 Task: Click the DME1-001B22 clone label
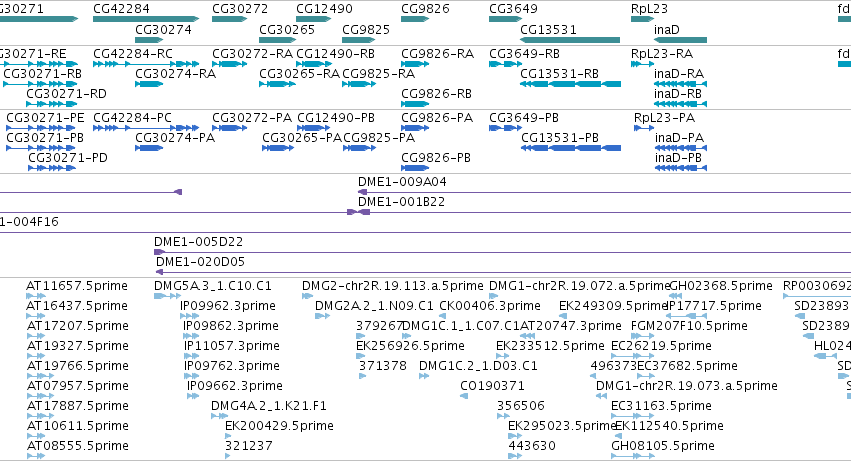point(402,202)
